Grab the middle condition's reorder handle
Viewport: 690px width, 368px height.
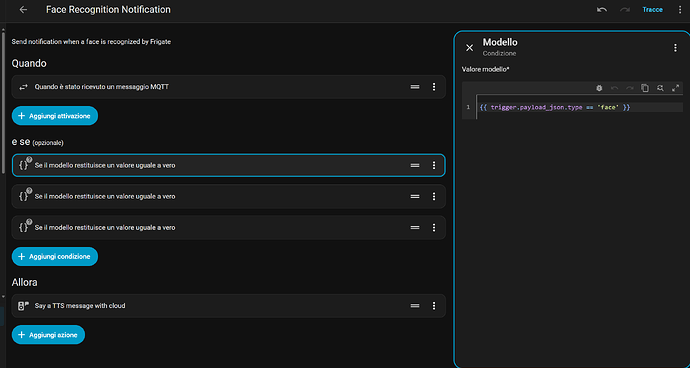point(415,196)
